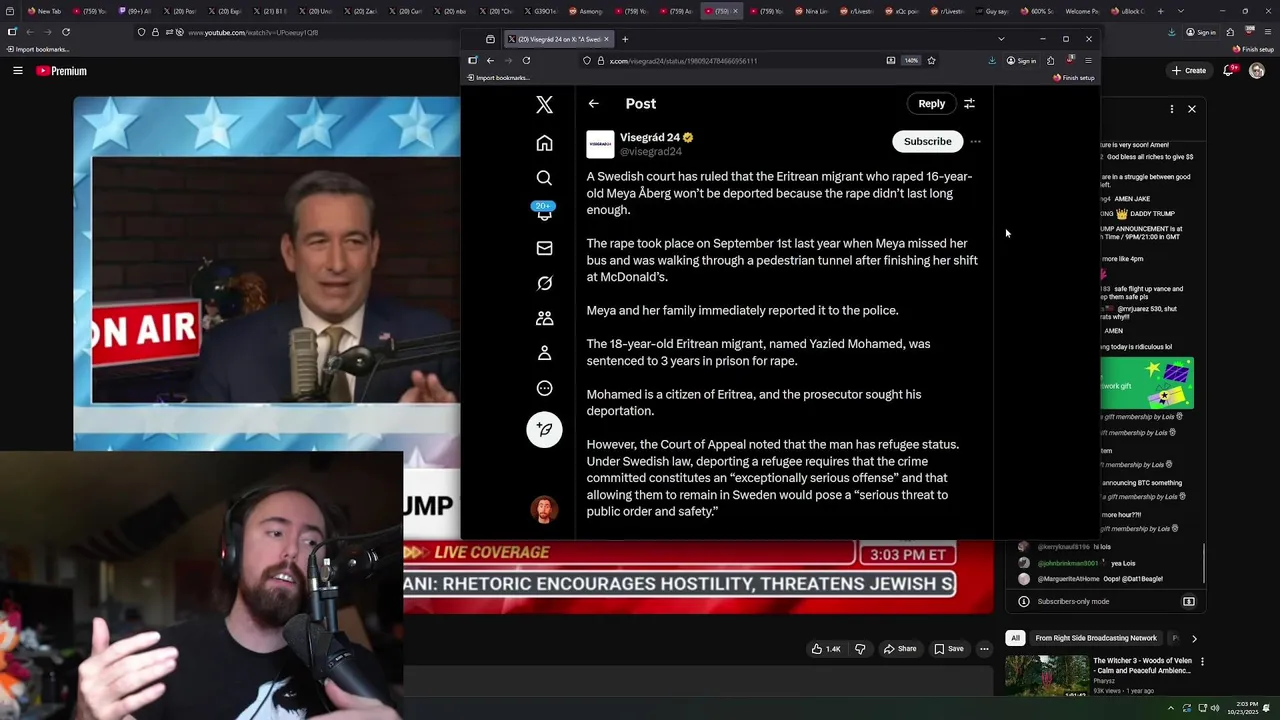Open volume control in system tray

click(x=1216, y=708)
